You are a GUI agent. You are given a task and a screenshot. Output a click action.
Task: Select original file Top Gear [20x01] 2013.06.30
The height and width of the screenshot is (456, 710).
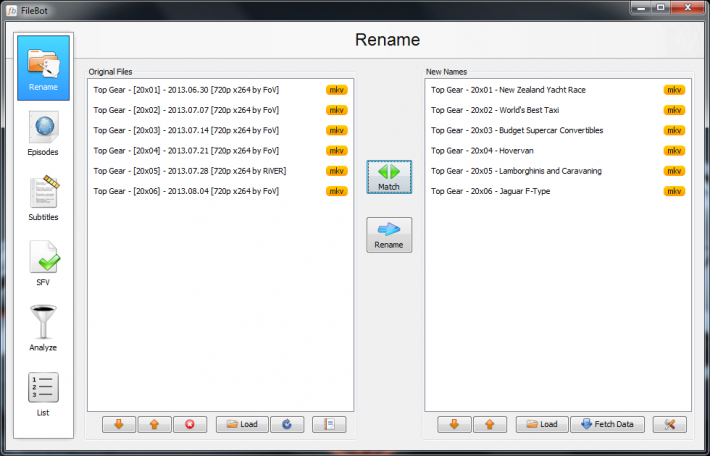click(221, 90)
